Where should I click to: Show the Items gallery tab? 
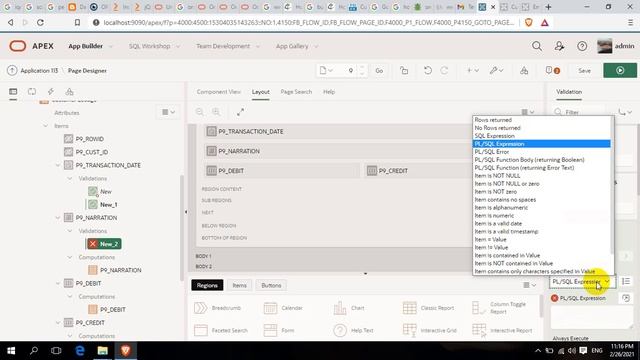(239, 285)
